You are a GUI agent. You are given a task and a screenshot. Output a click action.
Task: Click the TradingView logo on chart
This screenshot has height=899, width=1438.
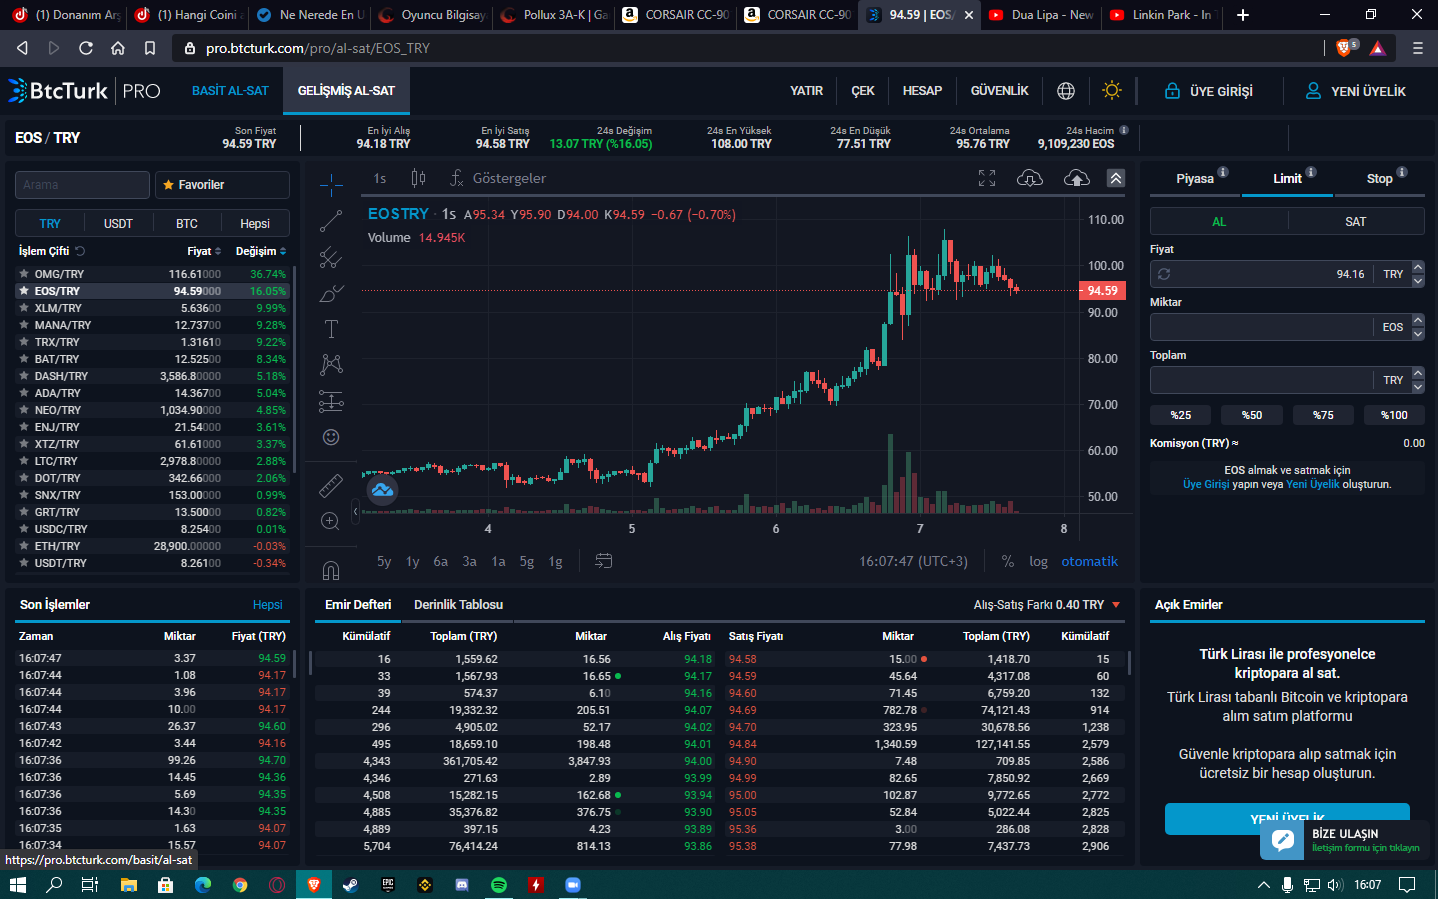click(382, 490)
